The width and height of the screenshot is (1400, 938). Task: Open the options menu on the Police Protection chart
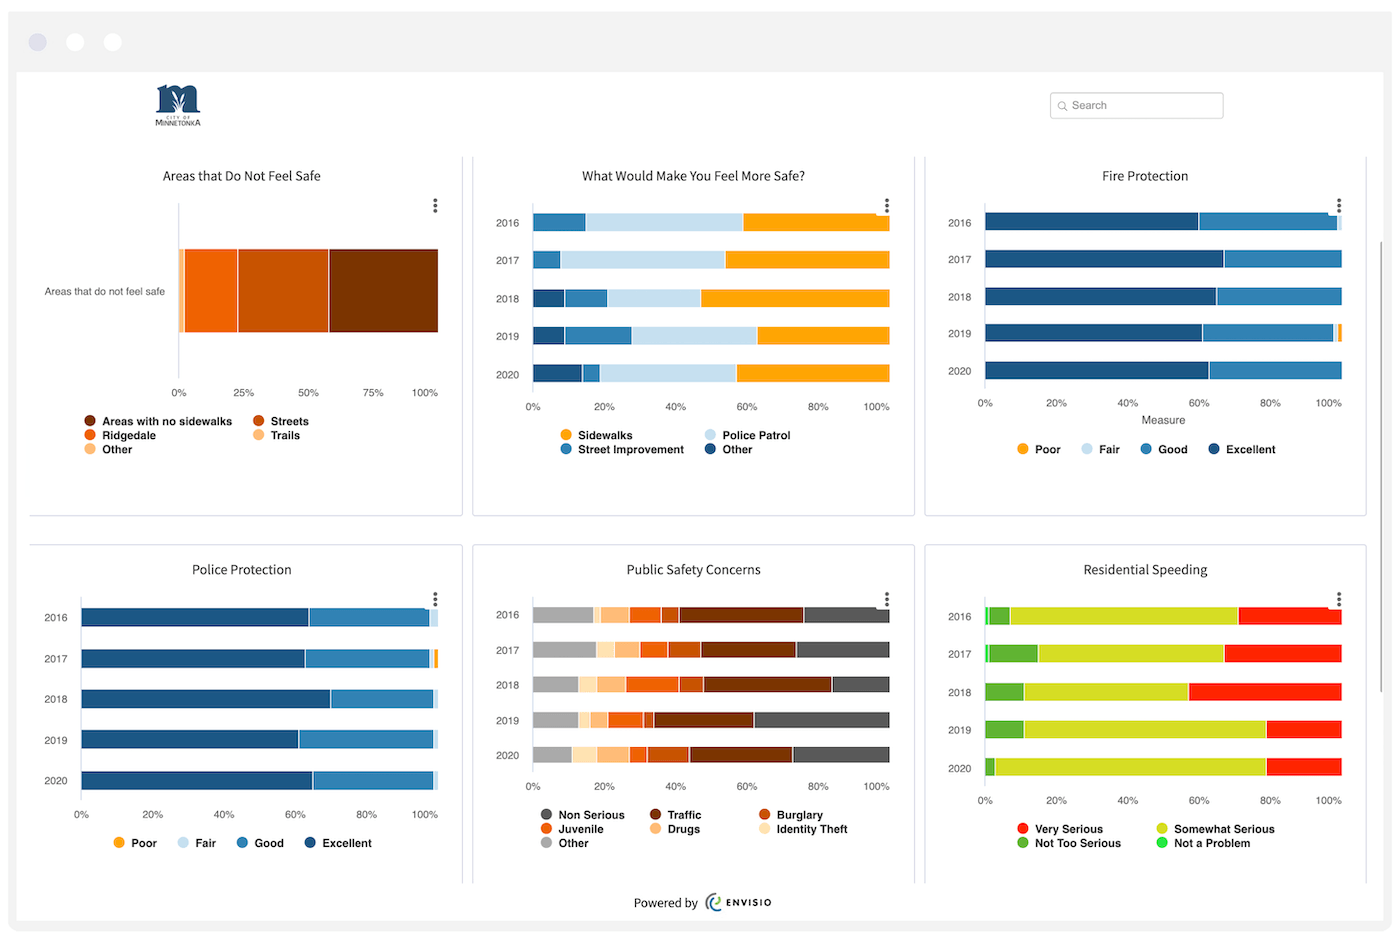pos(435,599)
